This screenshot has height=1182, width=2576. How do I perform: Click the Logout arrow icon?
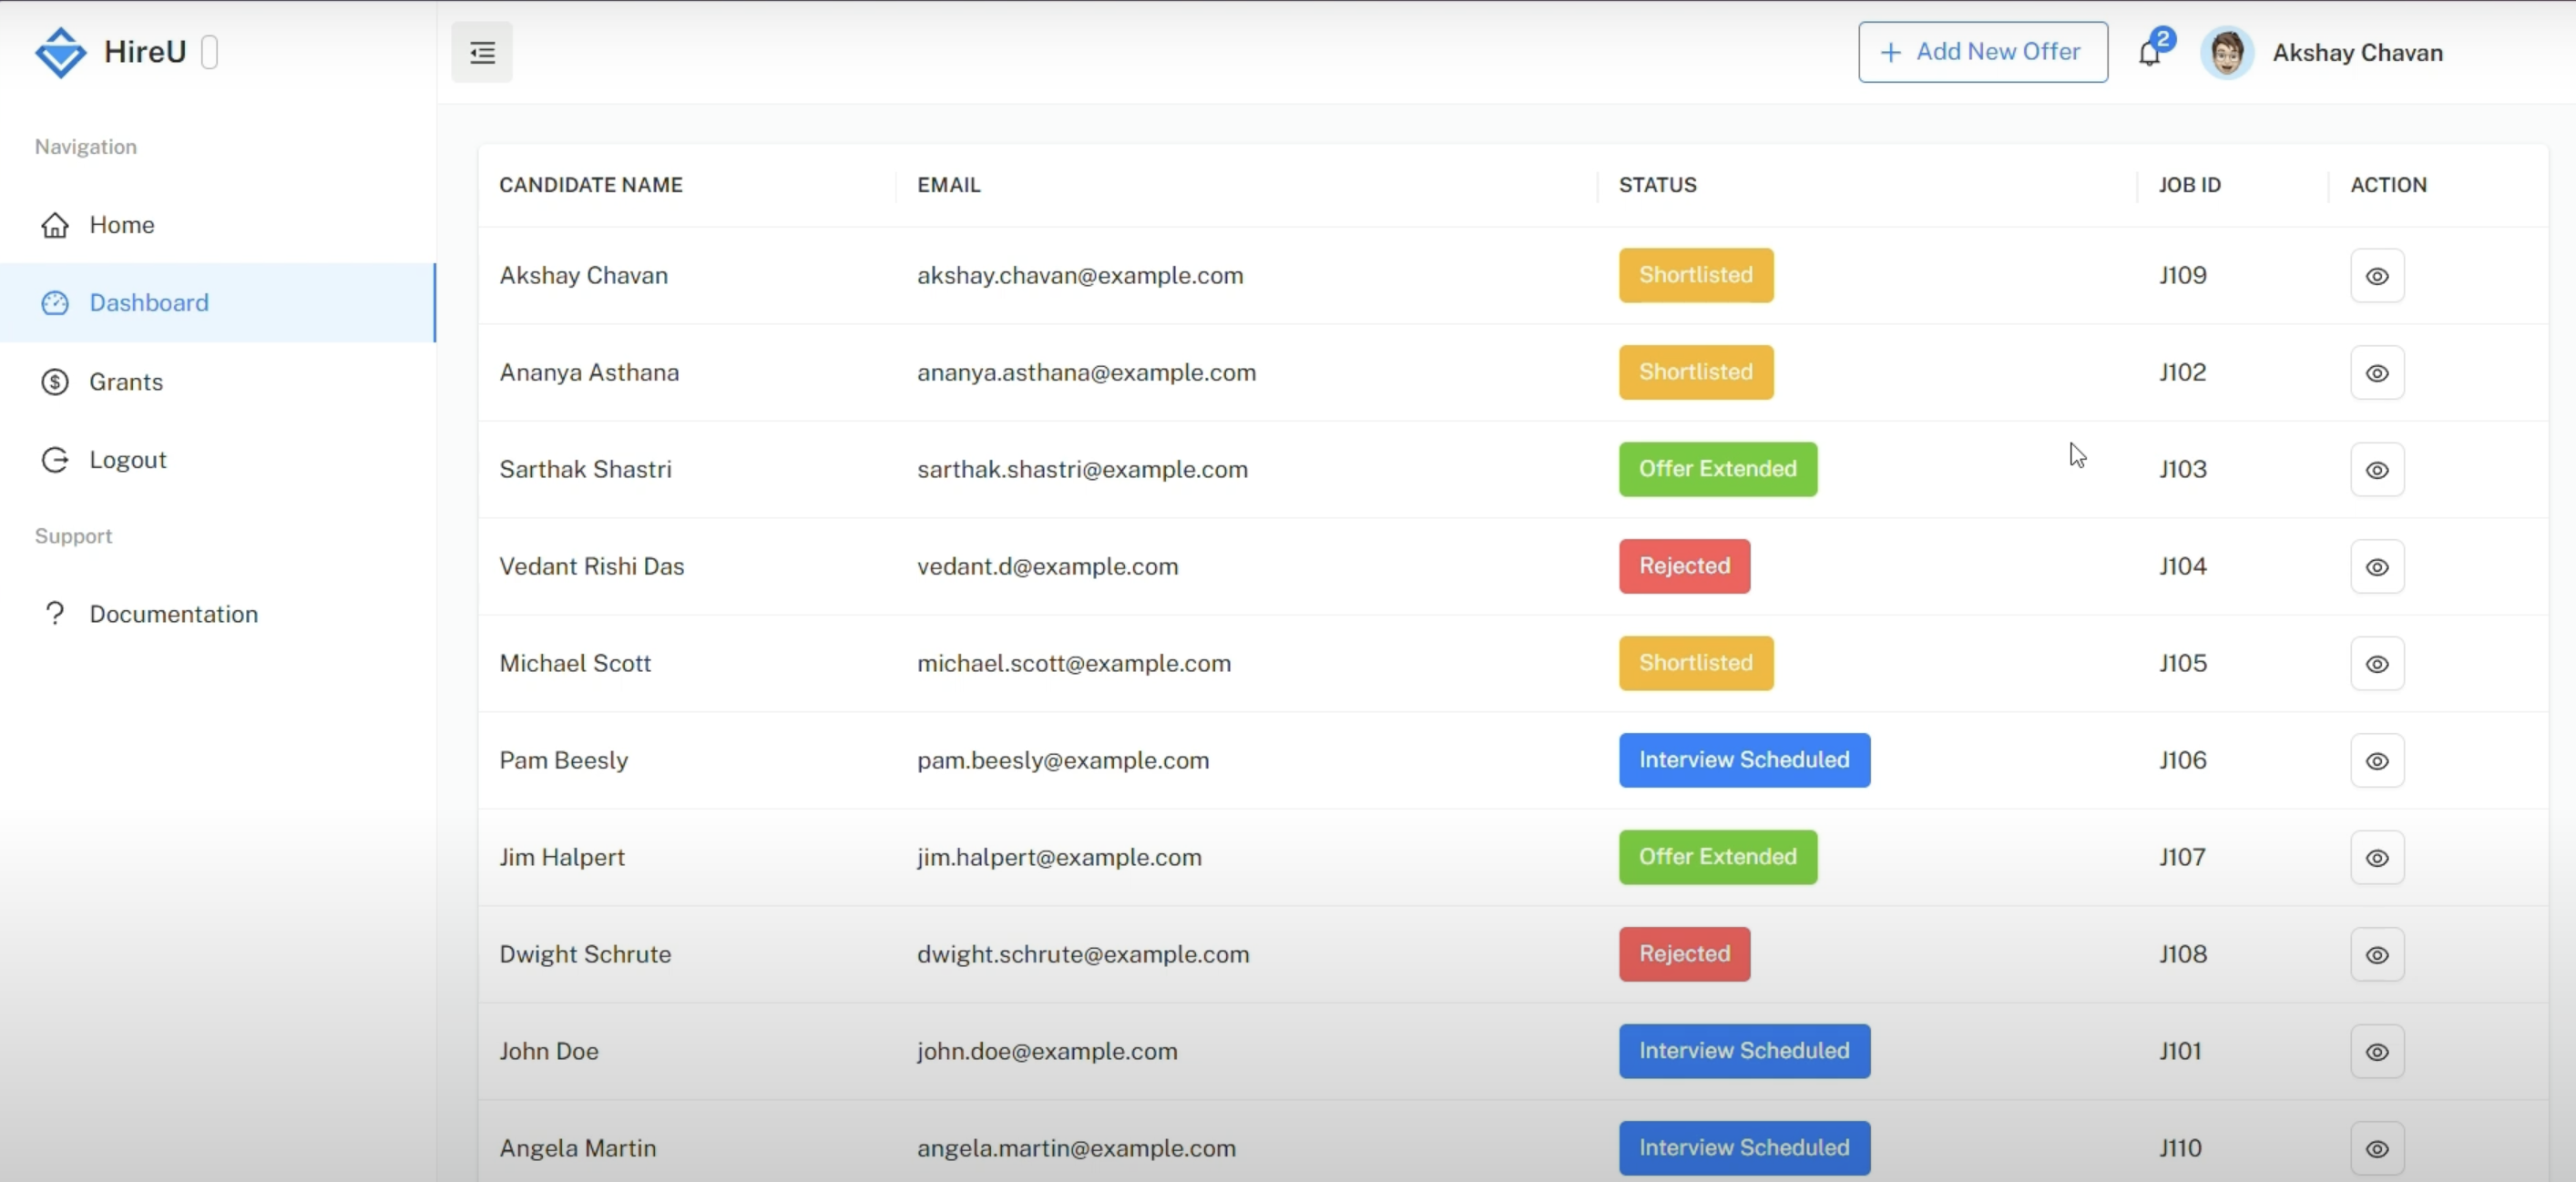point(55,460)
